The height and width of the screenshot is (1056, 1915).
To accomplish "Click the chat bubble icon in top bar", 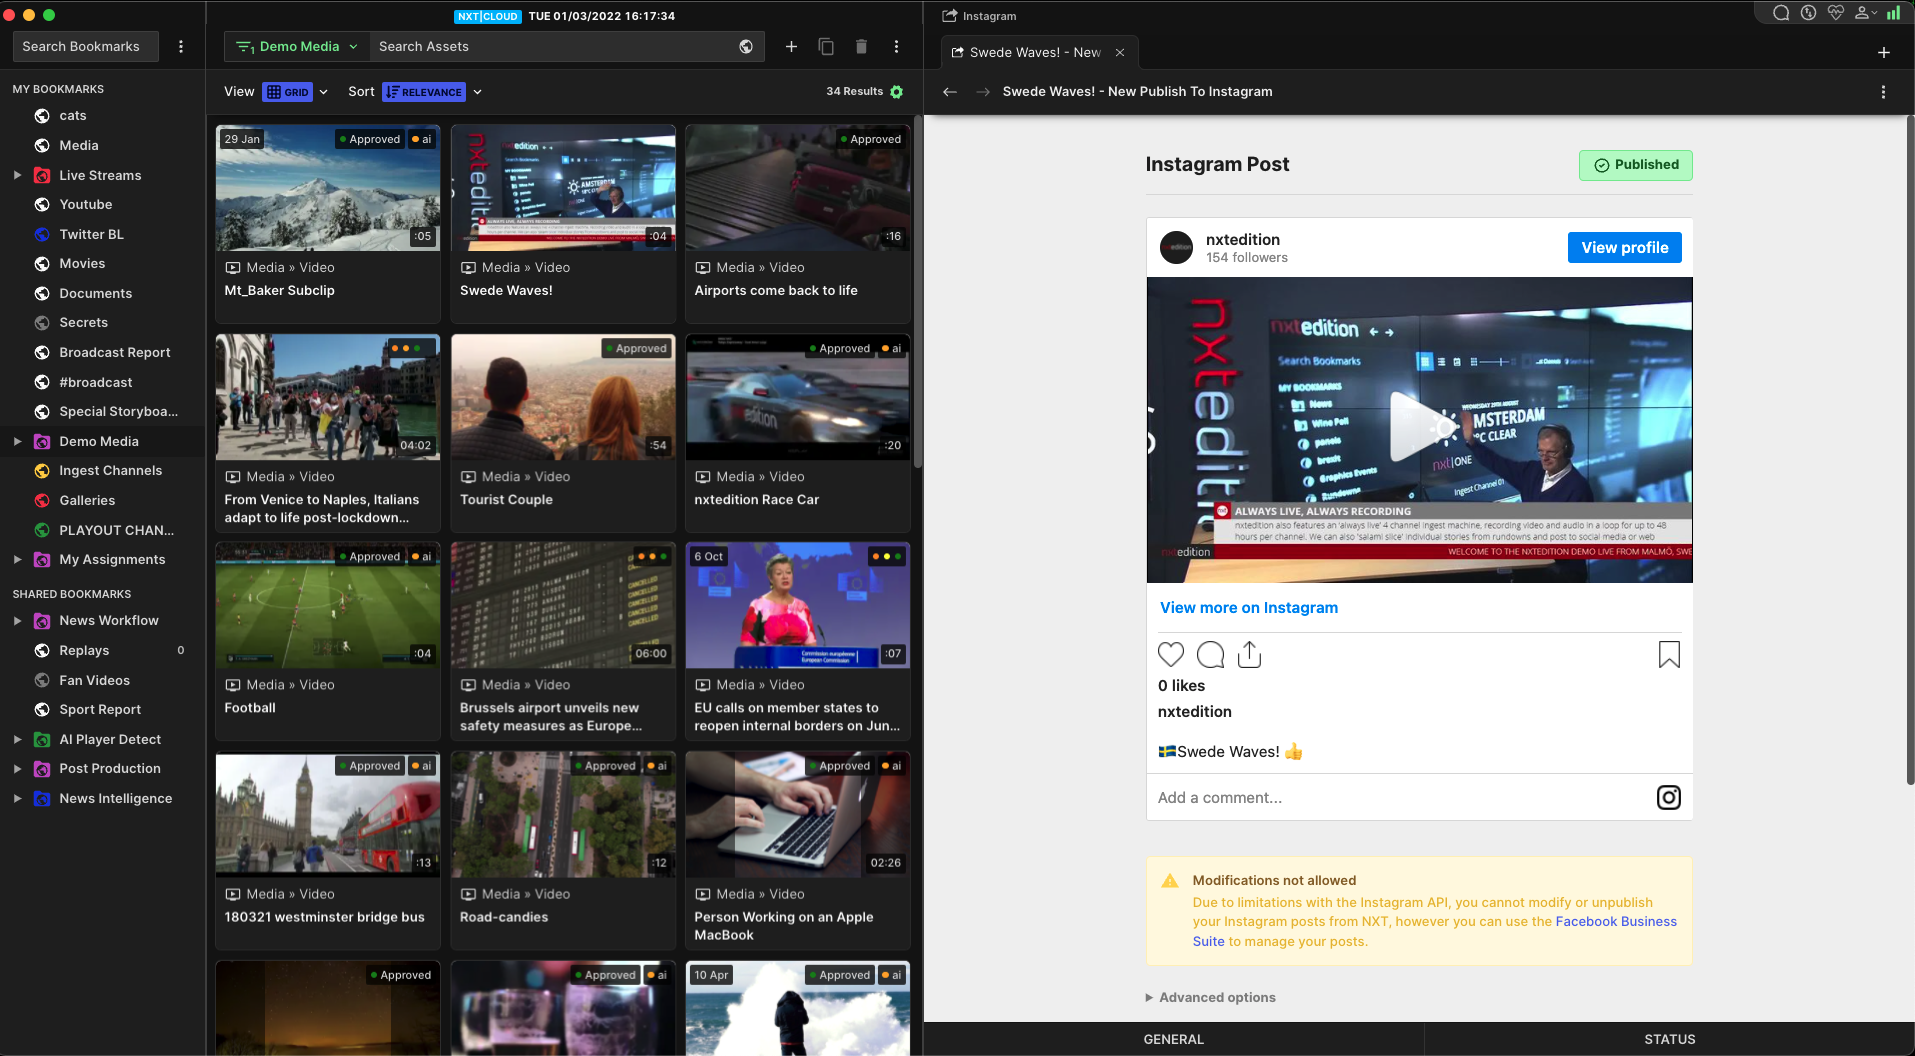I will coord(1781,13).
